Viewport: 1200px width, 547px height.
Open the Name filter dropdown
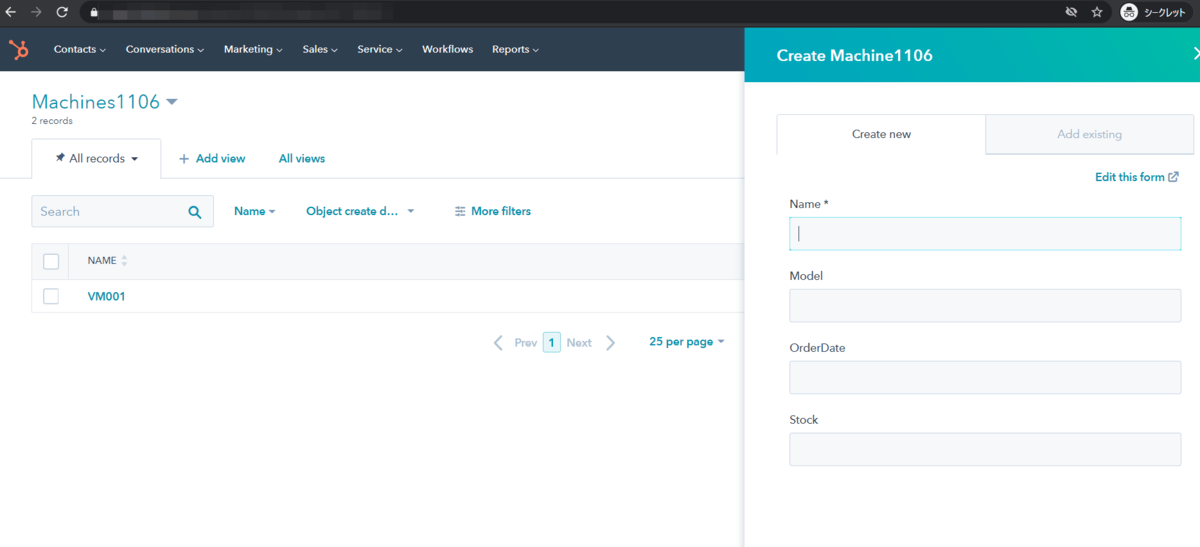pos(255,211)
